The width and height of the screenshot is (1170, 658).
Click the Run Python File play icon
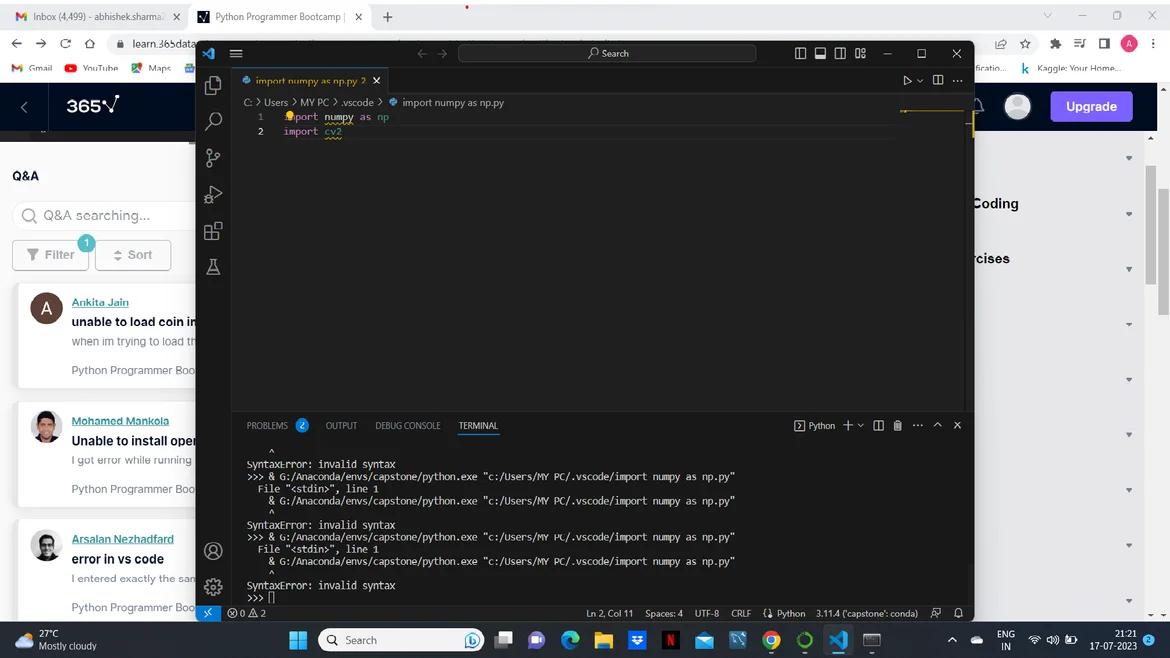pyautogui.click(x=907, y=81)
